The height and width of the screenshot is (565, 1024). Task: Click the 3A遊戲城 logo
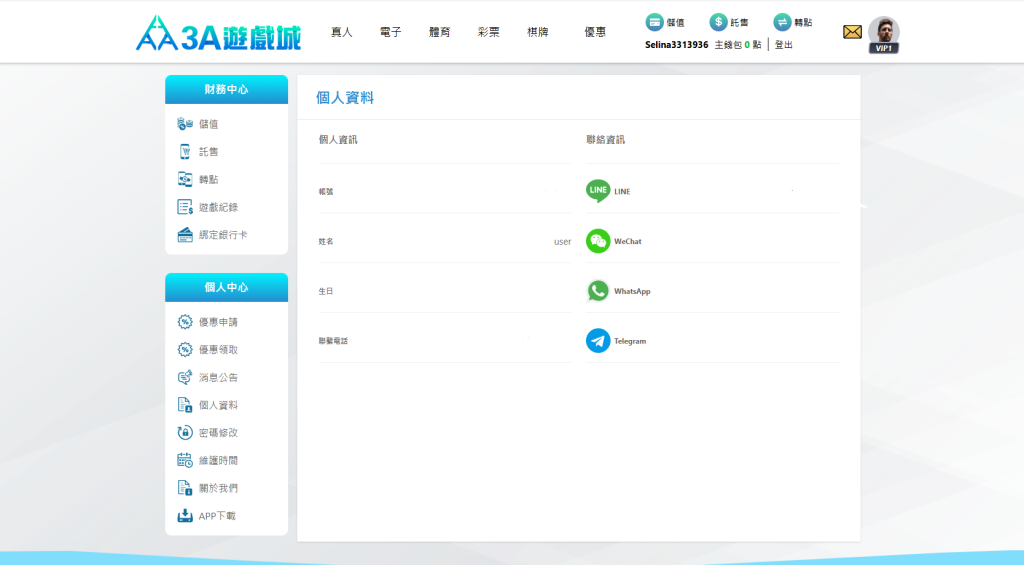coord(217,33)
